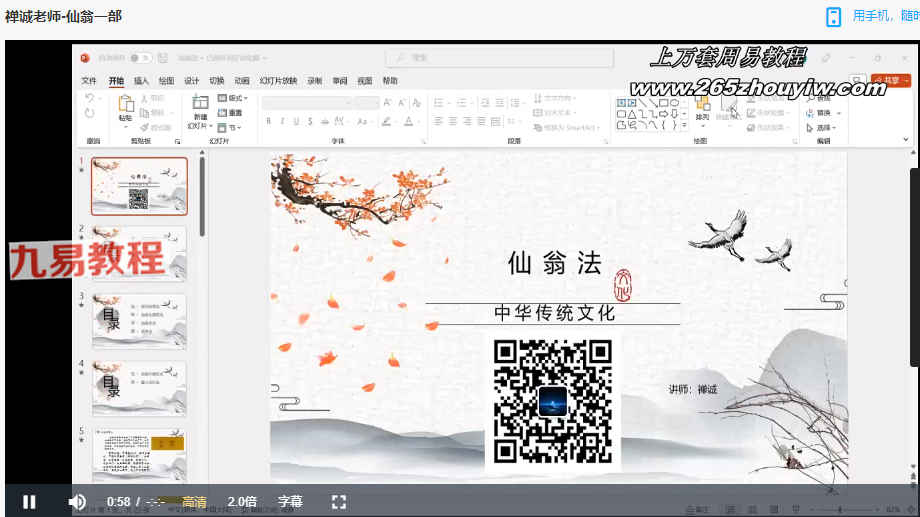This screenshot has height=517, width=920.
Task: Click the save icon in title bar
Action: click(x=163, y=58)
